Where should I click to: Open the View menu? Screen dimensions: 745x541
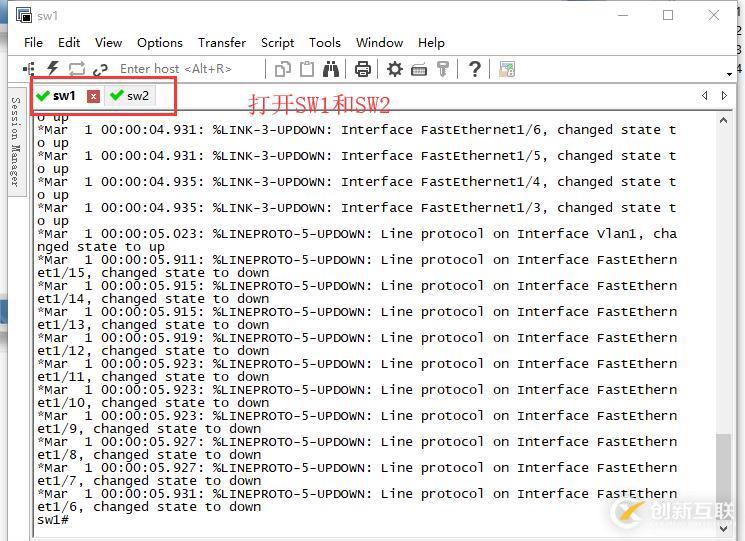(x=108, y=43)
